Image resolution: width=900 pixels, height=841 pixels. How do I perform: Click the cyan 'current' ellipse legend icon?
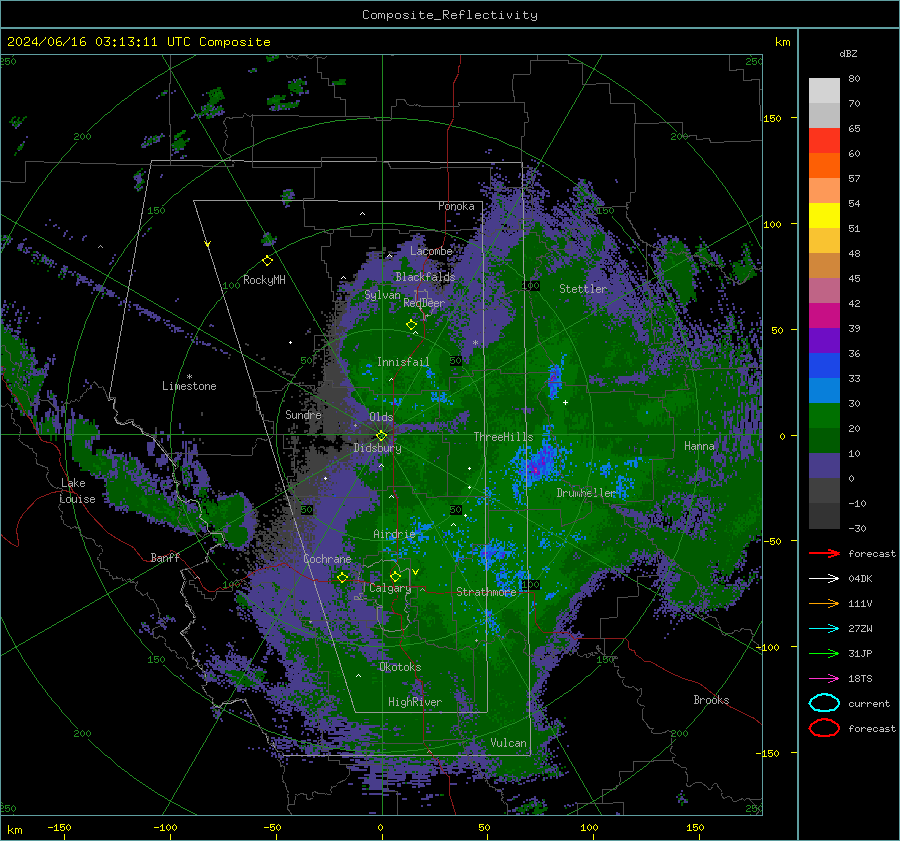pos(824,703)
